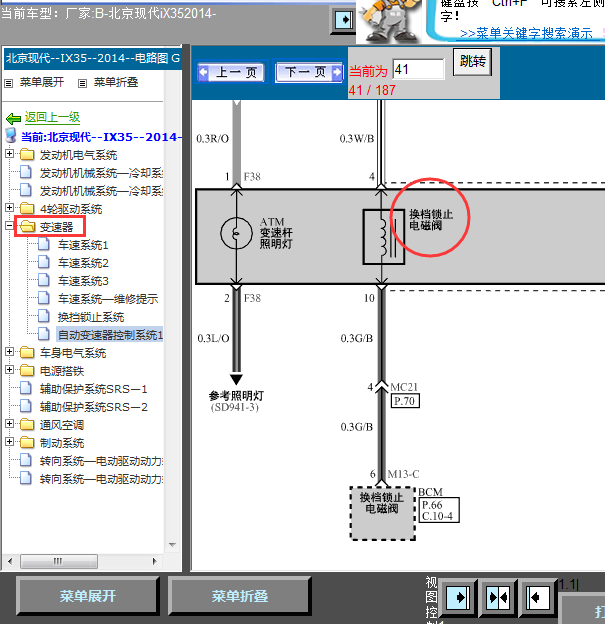
Task: Open the 换挡锁止系统 document
Action: (91, 317)
